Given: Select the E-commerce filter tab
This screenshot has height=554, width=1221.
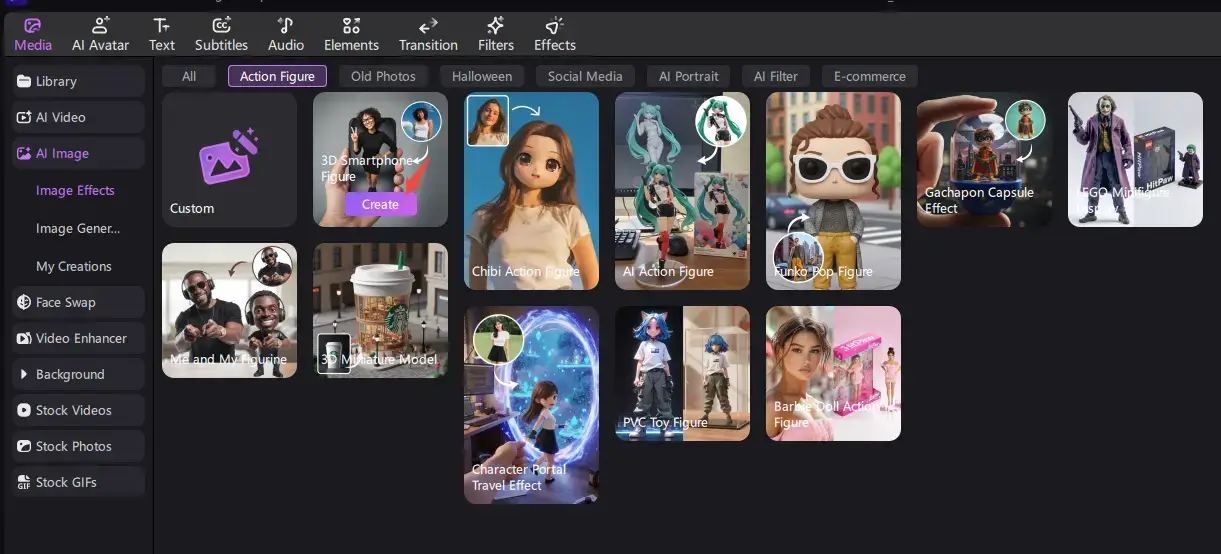Looking at the screenshot, I should coord(869,76).
